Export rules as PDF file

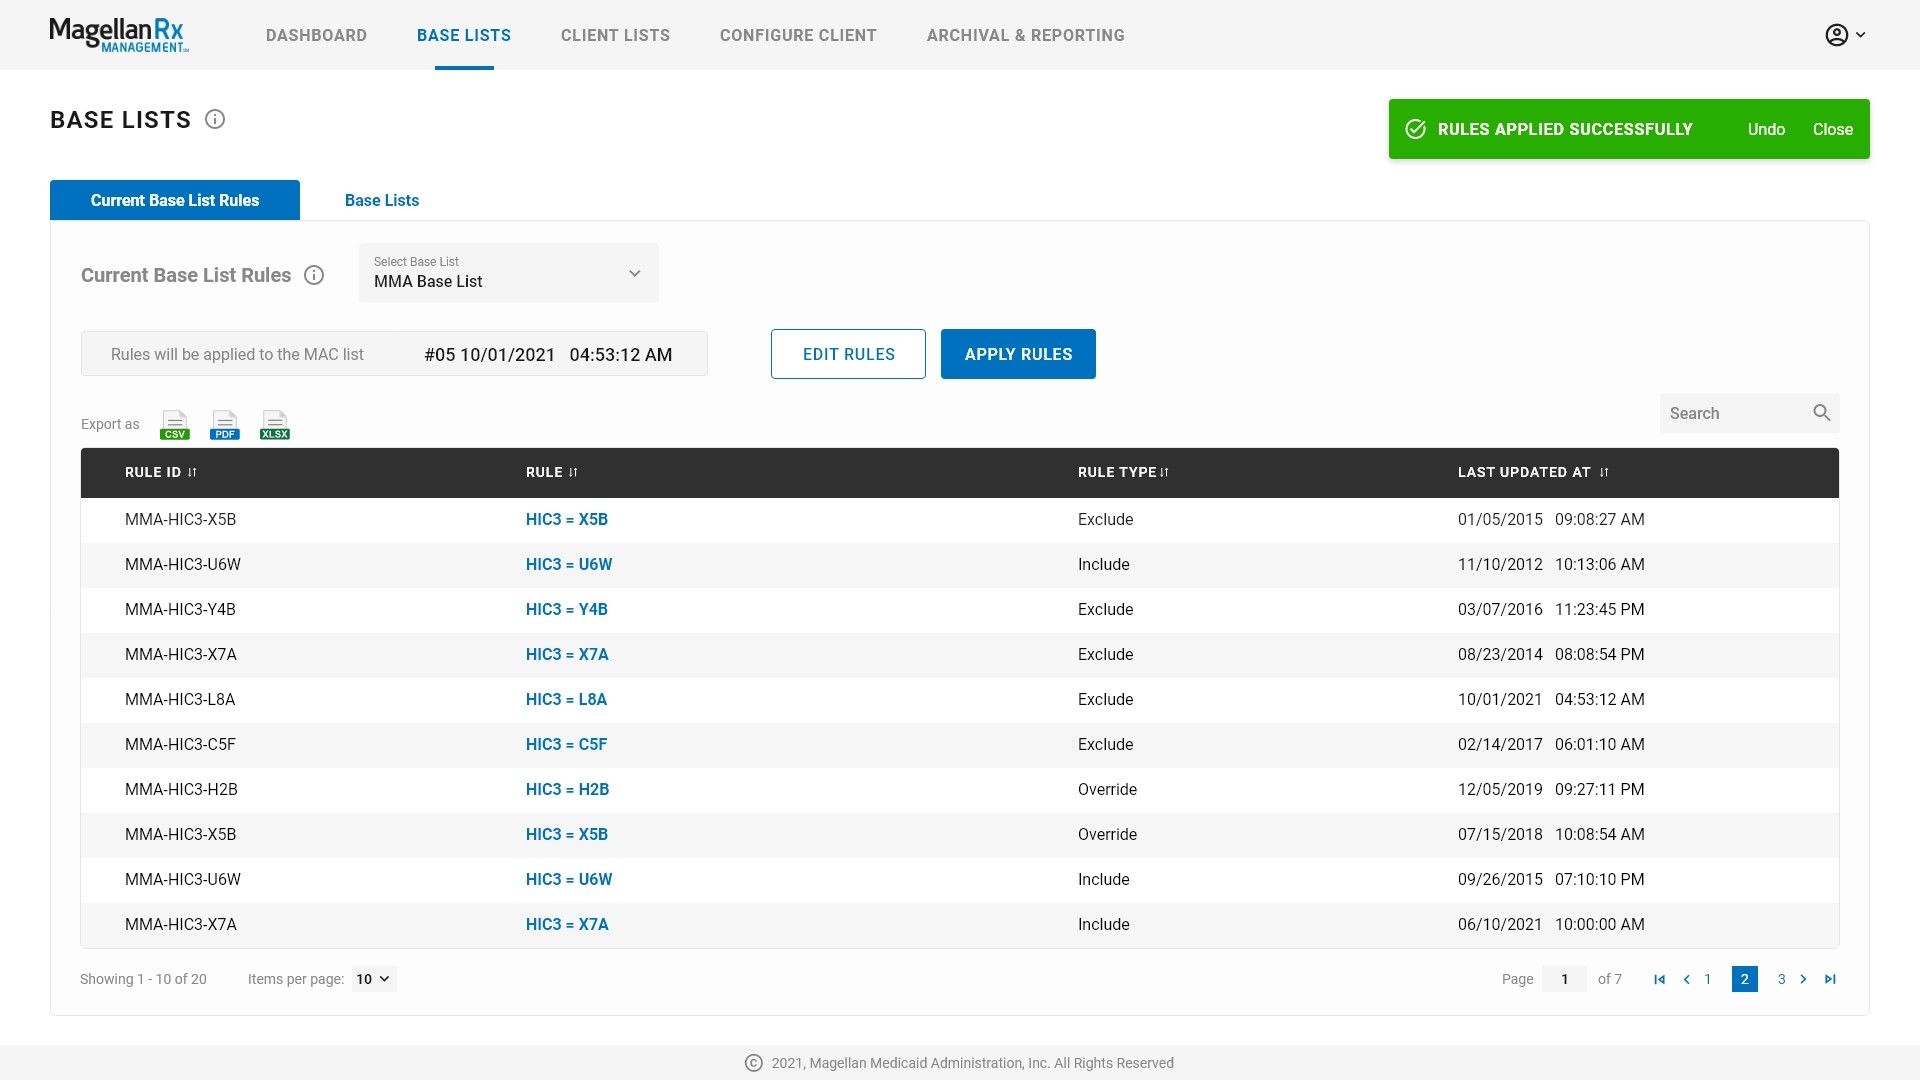[x=225, y=425]
